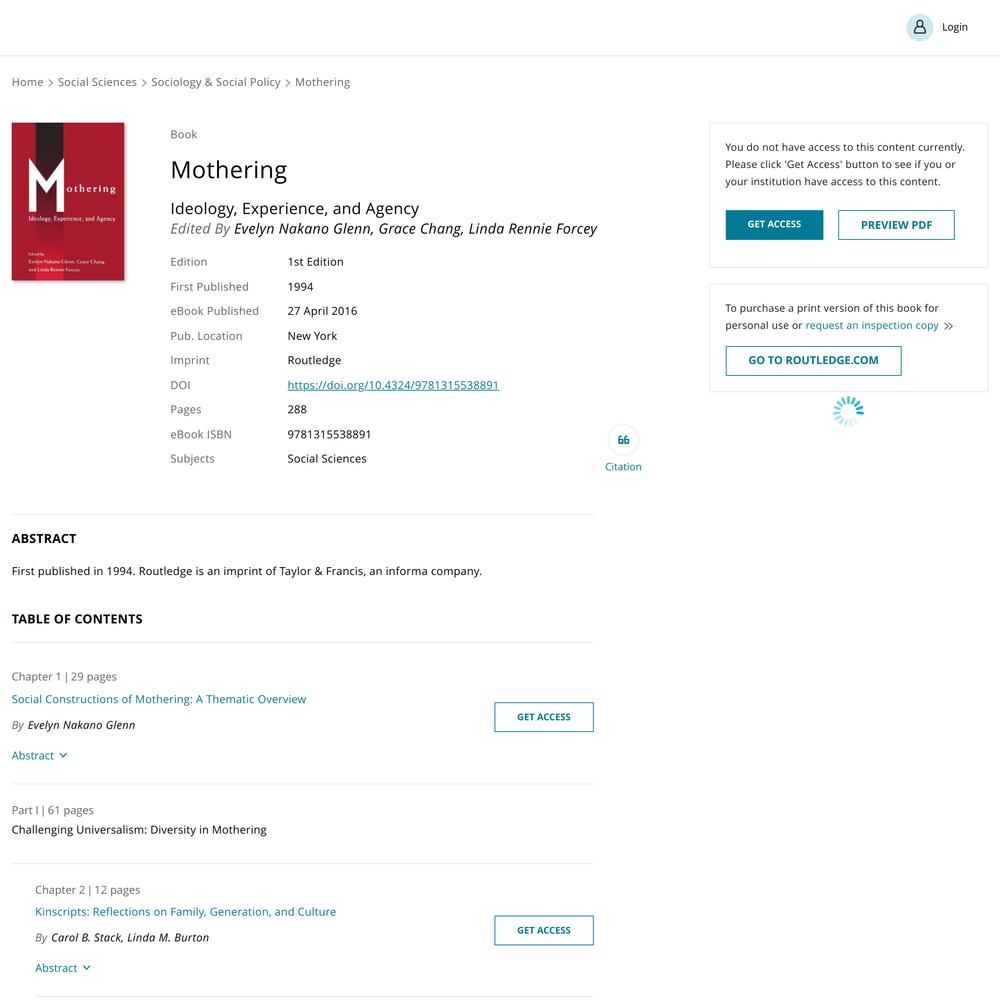This screenshot has width=1000, height=1000.
Task: Click the main GET ACCESS button
Action: tap(774, 224)
